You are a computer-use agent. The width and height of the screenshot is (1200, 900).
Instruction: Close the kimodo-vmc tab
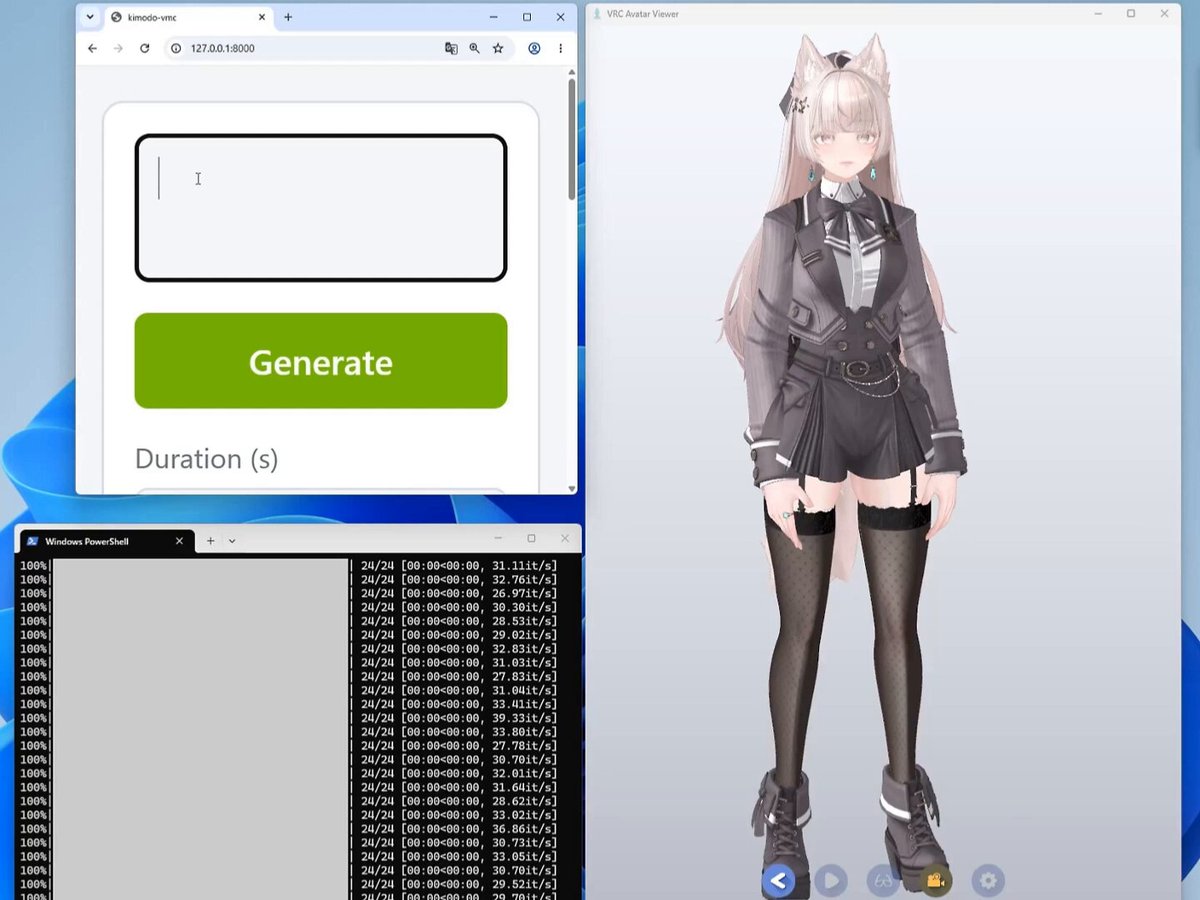[x=262, y=17]
